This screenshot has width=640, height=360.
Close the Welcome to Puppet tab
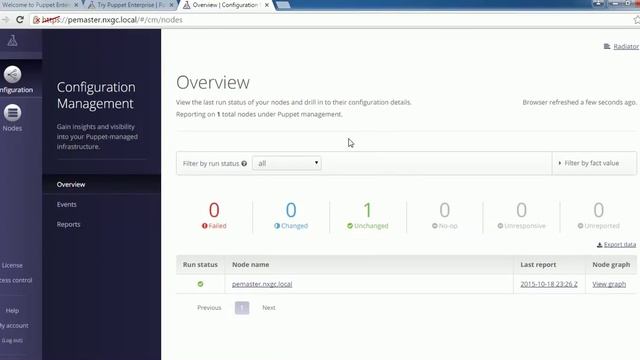point(76,5)
